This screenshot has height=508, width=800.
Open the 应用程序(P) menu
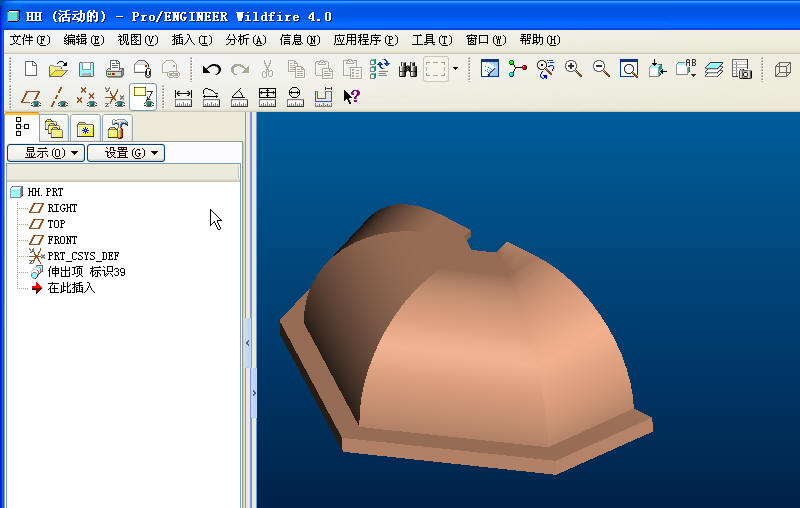click(366, 40)
